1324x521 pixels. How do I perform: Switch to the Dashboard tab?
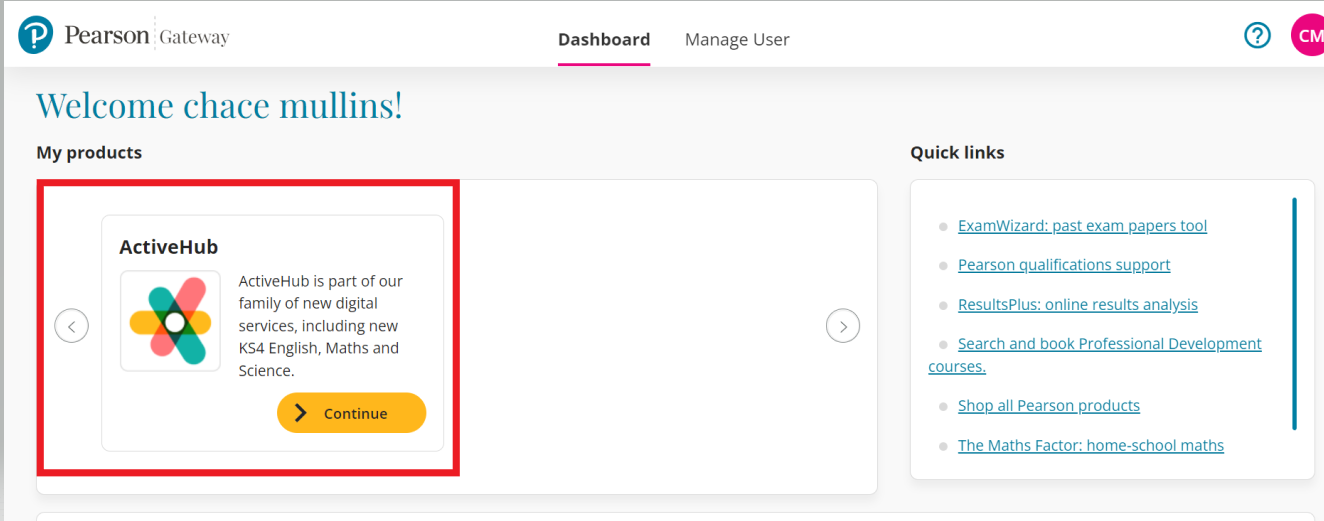point(604,40)
